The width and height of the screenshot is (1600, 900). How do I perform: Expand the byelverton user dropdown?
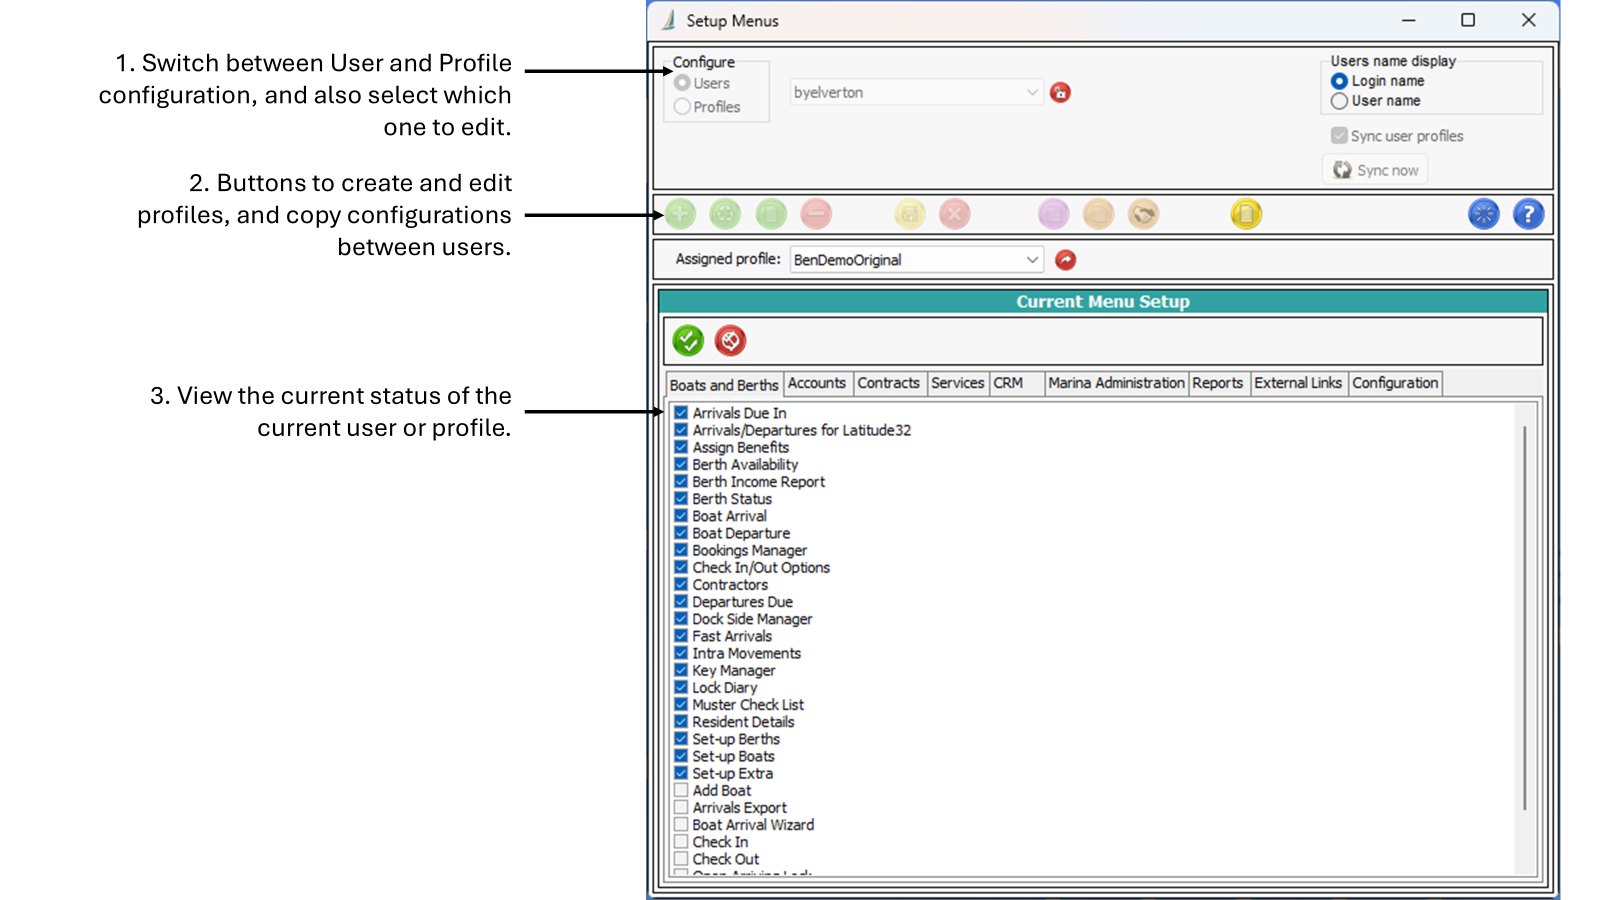click(x=1031, y=93)
